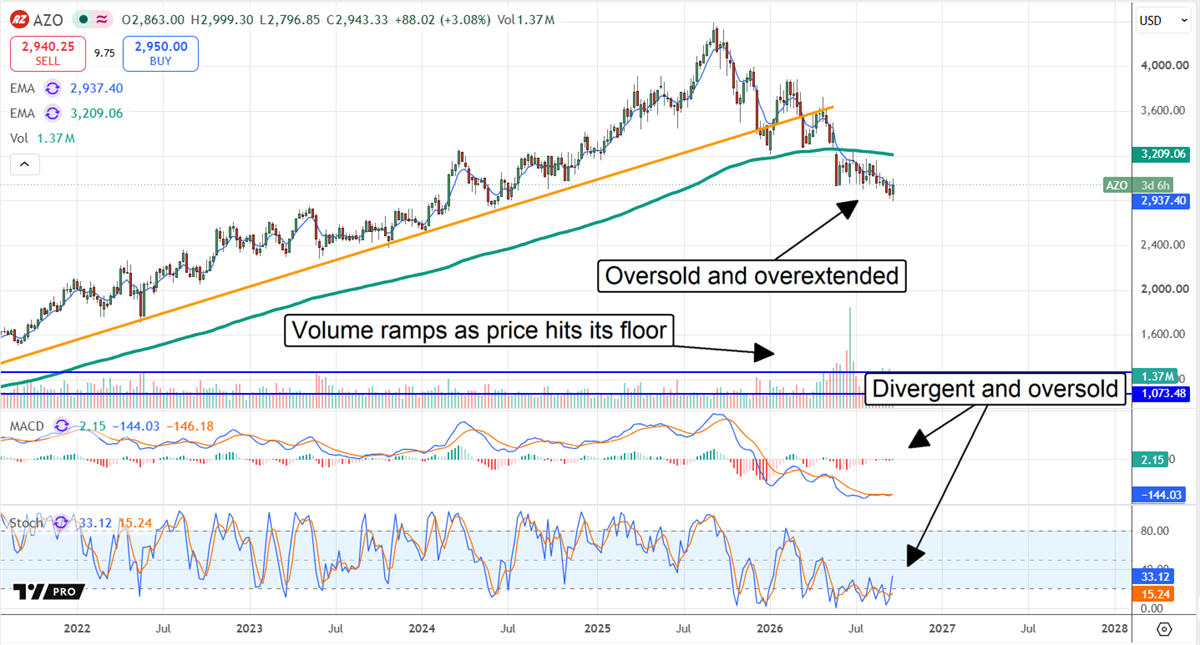Click the blue 2,937.40 price scale label
1200x645 pixels.
coord(1161,201)
